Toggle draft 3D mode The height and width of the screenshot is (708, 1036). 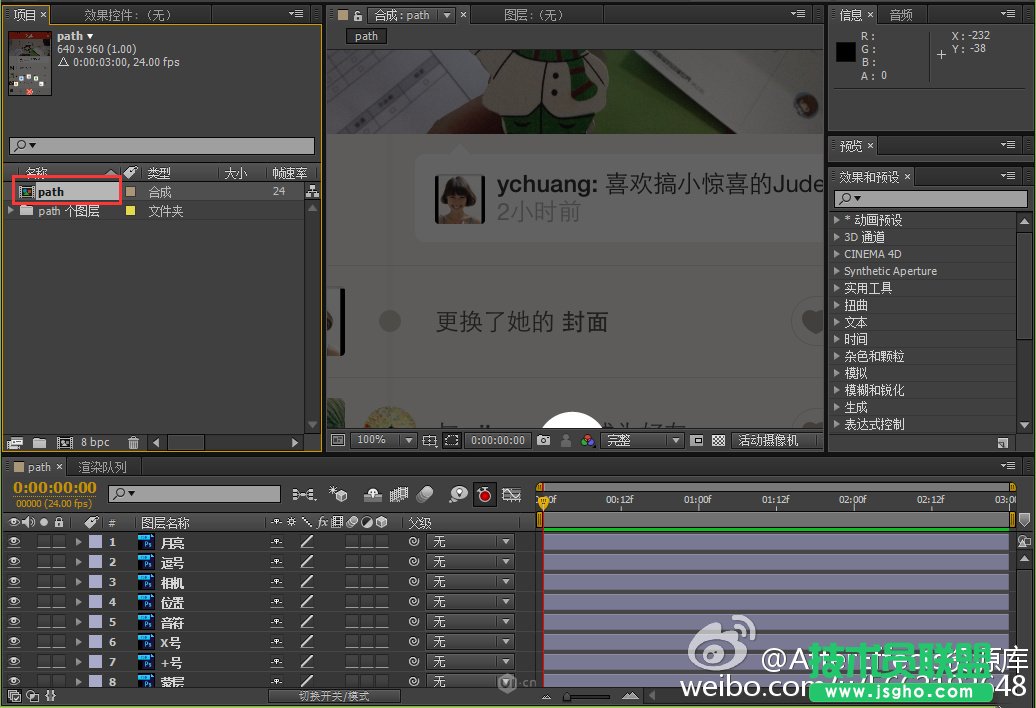tap(339, 493)
